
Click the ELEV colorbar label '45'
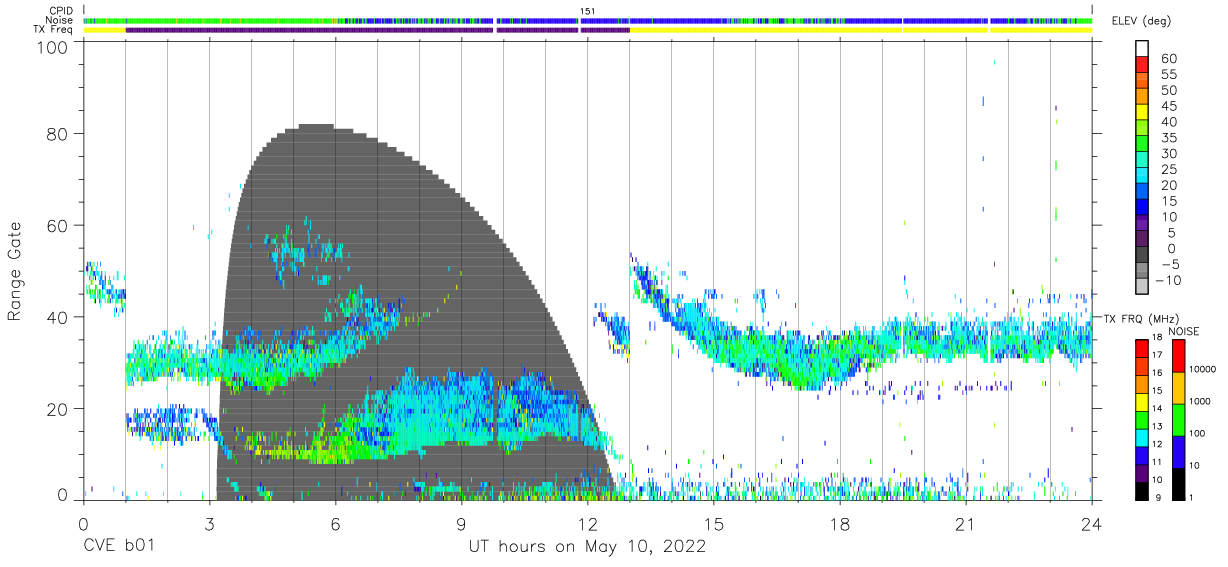[1168, 107]
